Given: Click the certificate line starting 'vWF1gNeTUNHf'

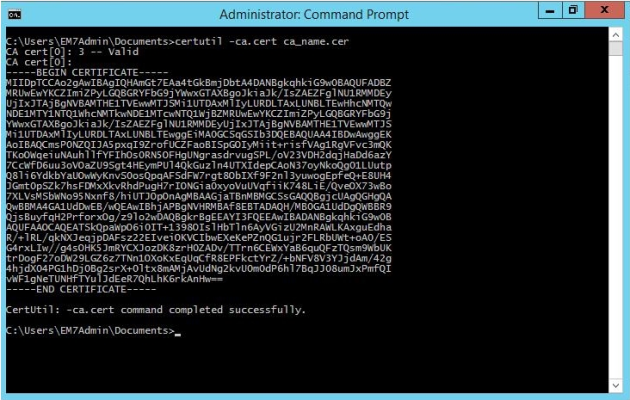Looking at the screenshot, I should (x=114, y=279).
